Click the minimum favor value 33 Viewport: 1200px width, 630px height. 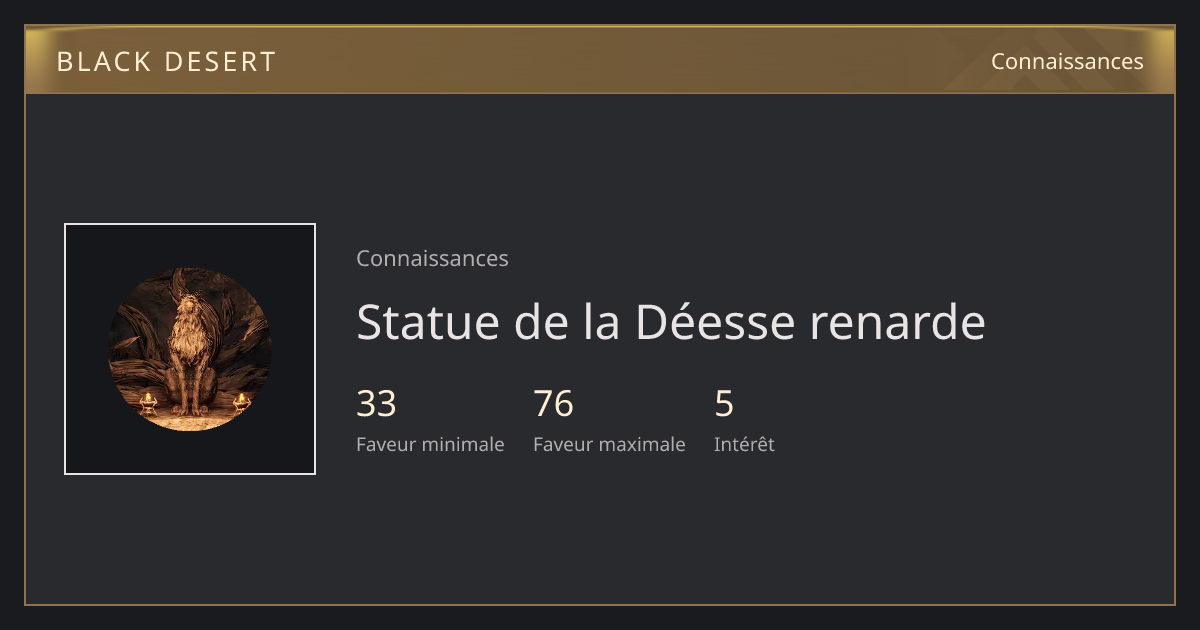tap(376, 404)
